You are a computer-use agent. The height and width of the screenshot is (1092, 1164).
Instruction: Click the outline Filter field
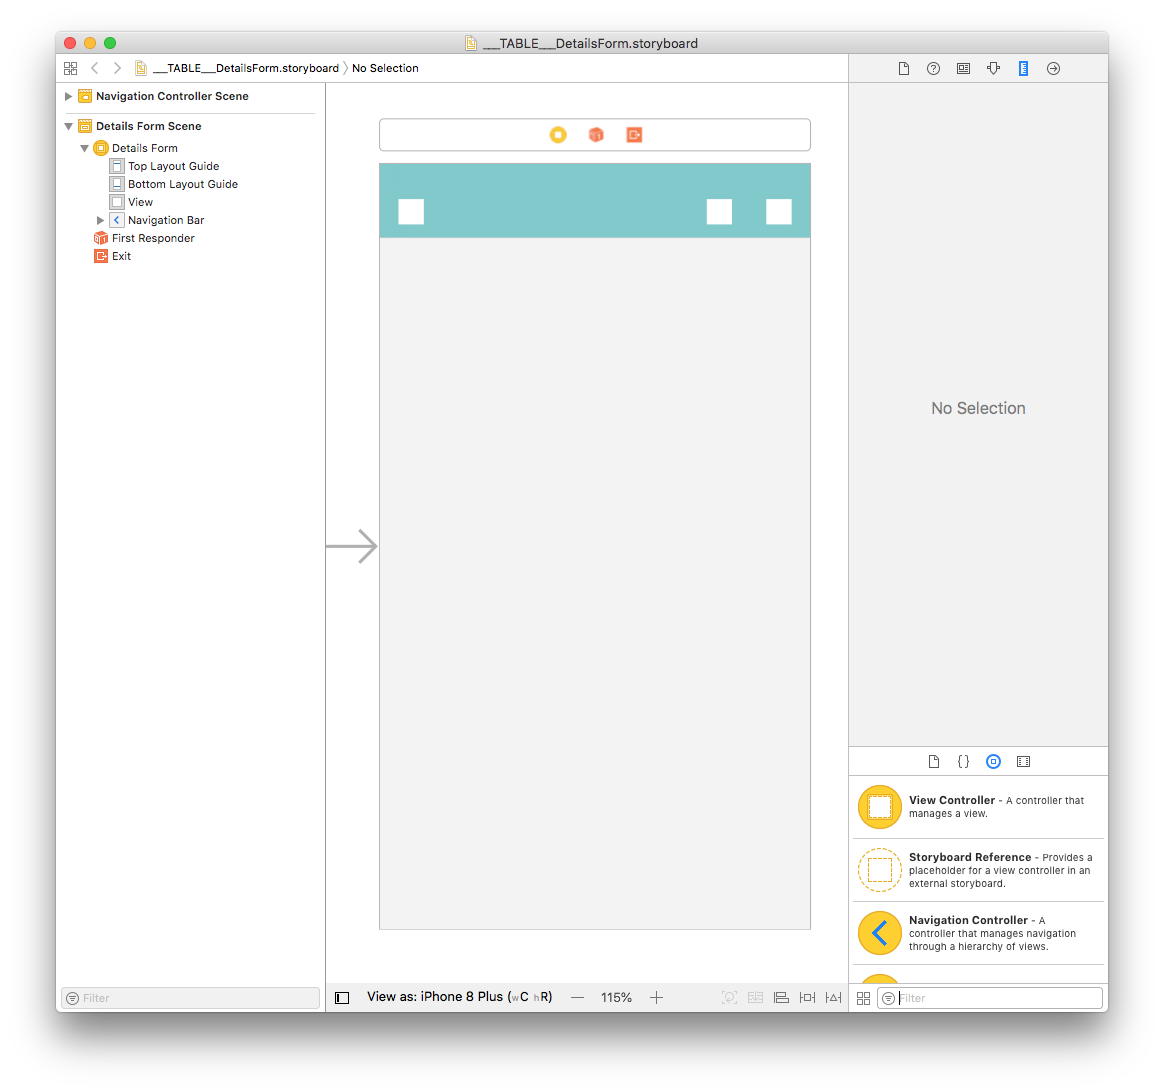point(190,998)
